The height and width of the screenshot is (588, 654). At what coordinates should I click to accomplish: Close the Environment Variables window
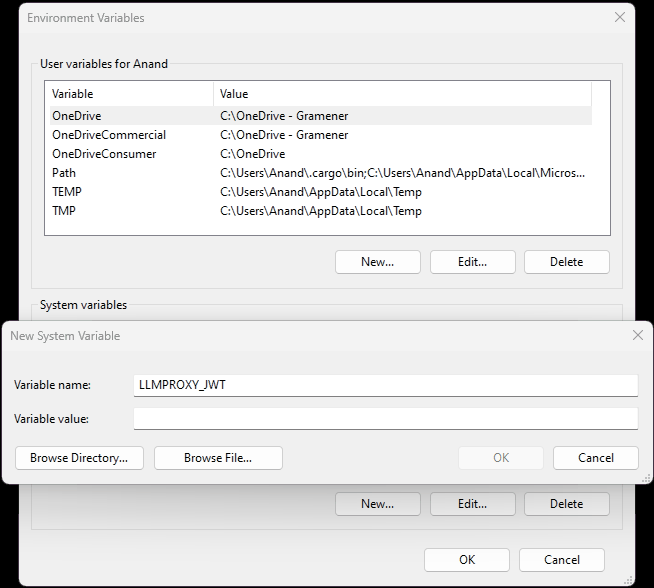pyautogui.click(x=620, y=18)
